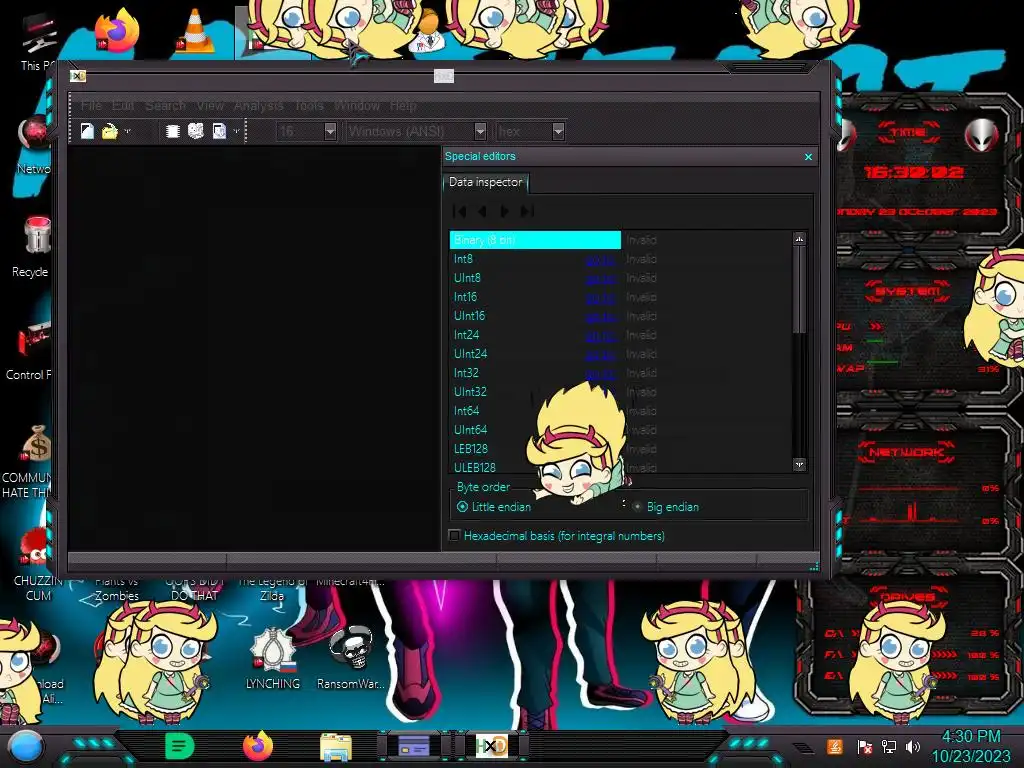Click the green app taskbar icon

click(180, 746)
